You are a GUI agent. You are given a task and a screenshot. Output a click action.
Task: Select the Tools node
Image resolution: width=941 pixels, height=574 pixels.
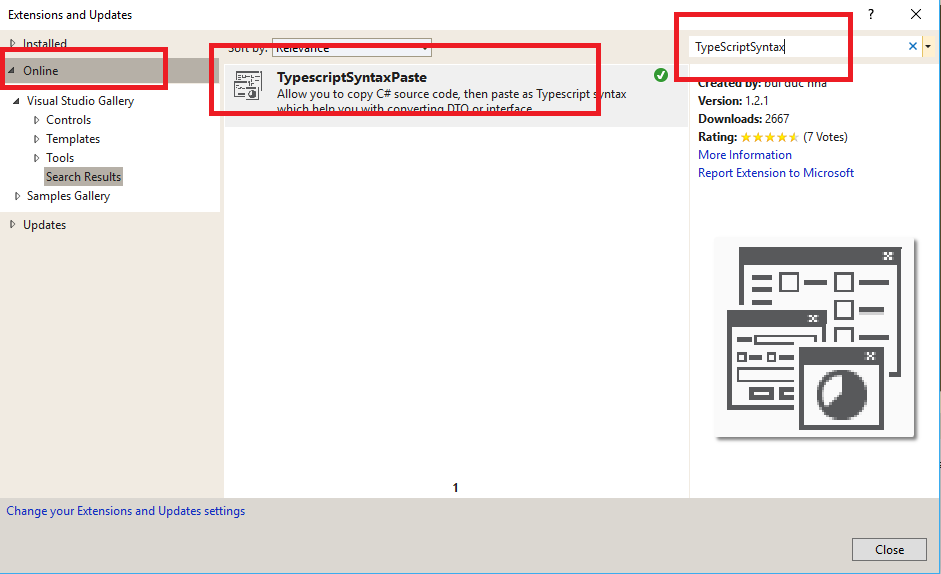pyautogui.click(x=60, y=158)
